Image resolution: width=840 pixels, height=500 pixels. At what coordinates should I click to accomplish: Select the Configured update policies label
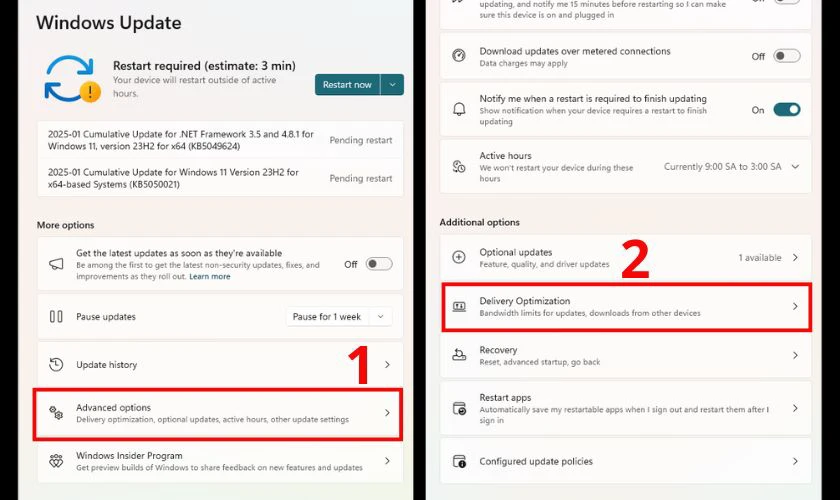(536, 461)
